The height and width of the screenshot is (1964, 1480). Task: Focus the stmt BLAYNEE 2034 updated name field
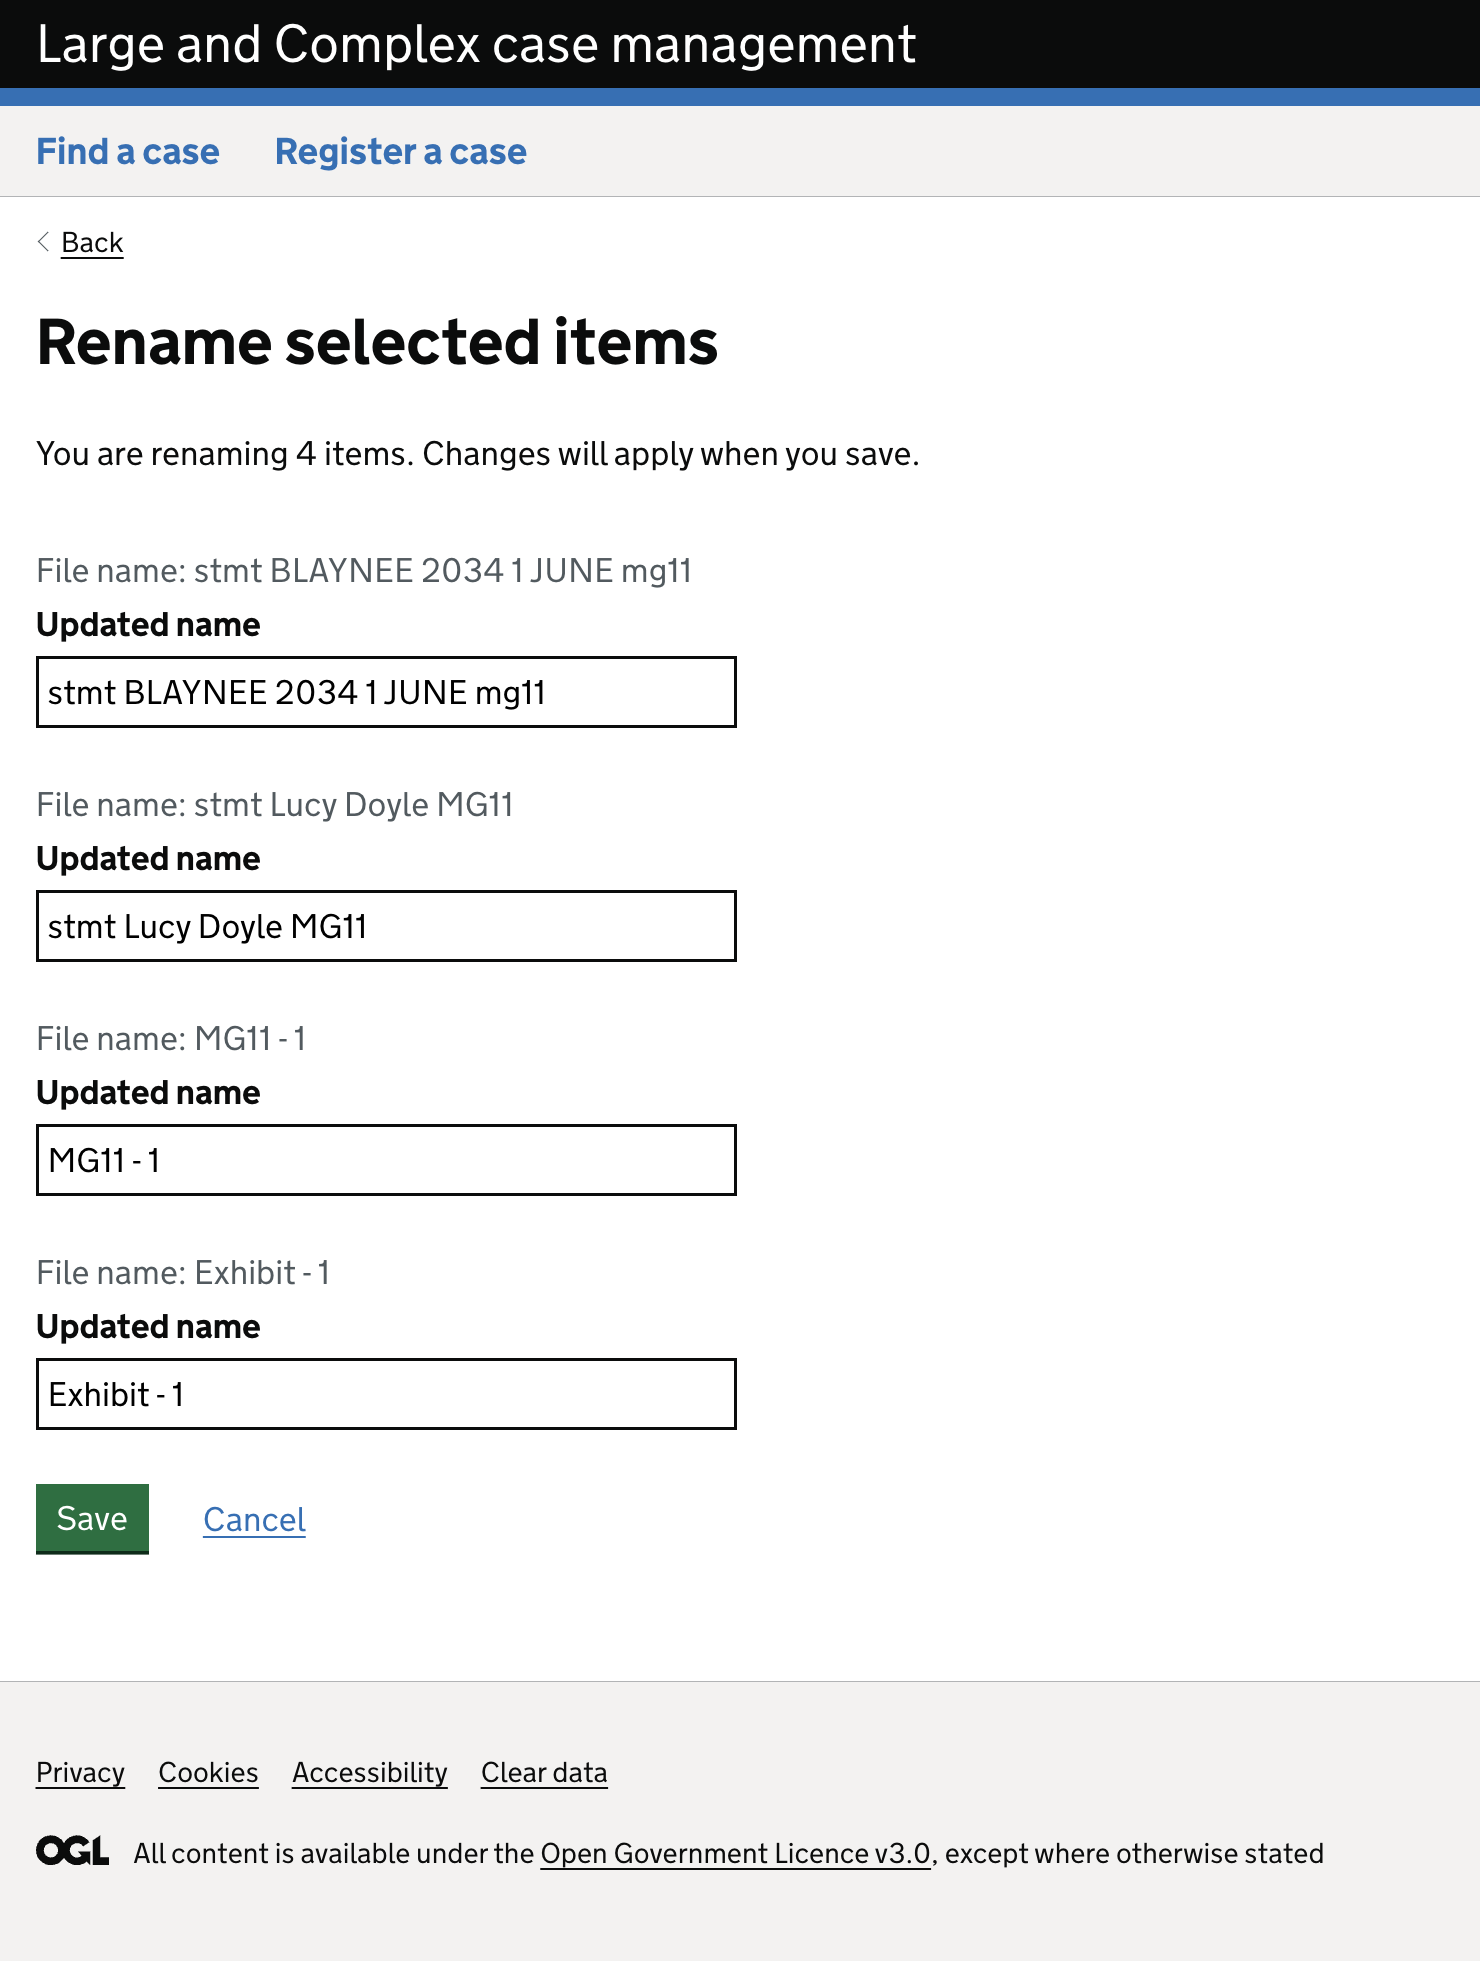pos(386,692)
